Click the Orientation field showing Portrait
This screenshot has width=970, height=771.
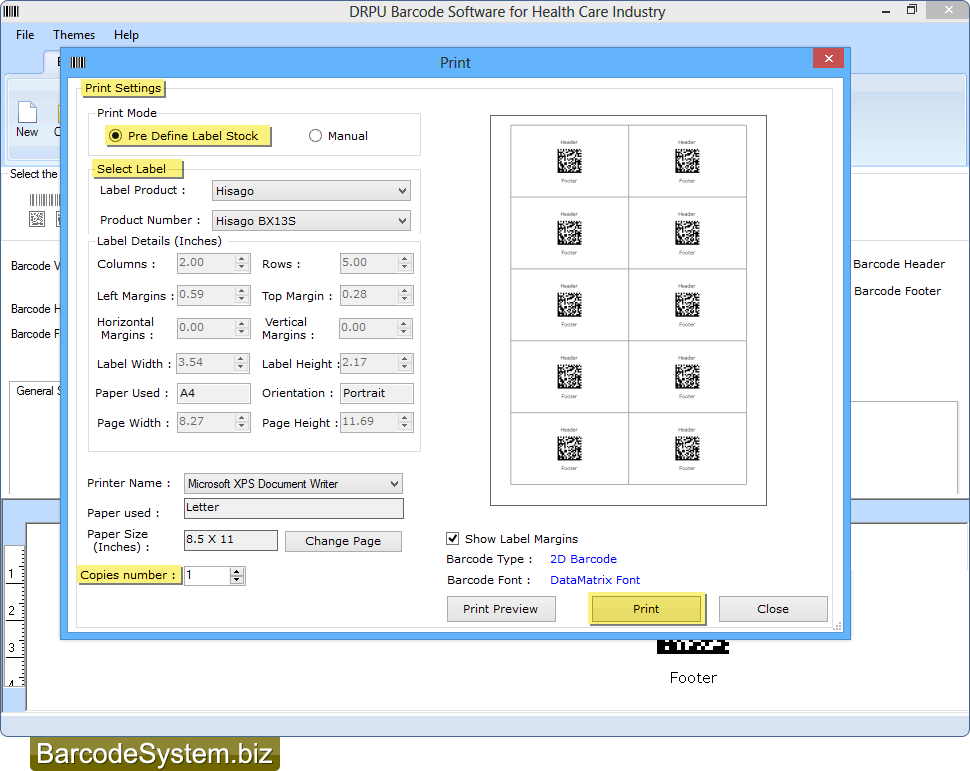(377, 393)
